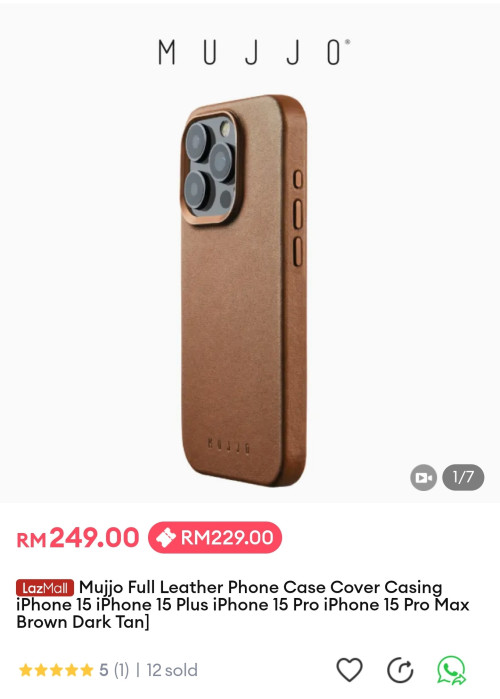Tap the first yellow rating star
This screenshot has width=500, height=699.
pos(25,670)
